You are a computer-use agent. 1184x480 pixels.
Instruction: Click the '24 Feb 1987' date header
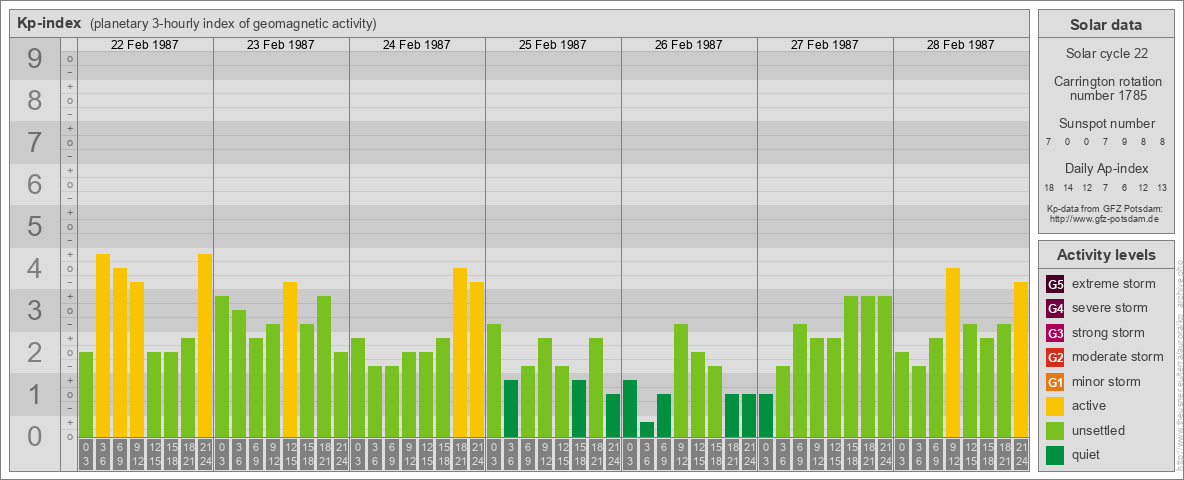[417, 45]
